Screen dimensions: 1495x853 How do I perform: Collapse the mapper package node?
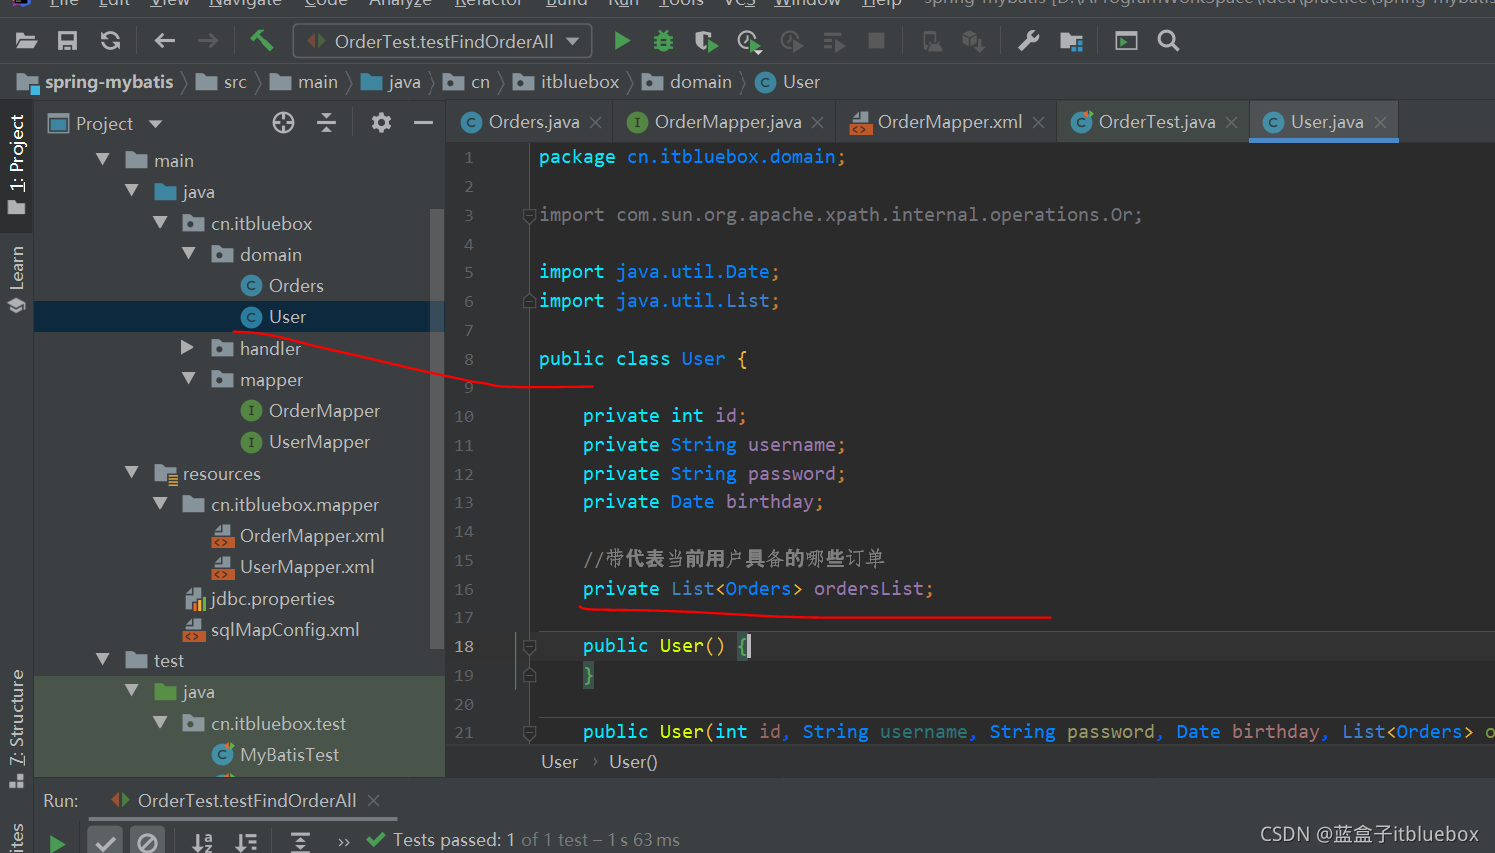click(189, 379)
